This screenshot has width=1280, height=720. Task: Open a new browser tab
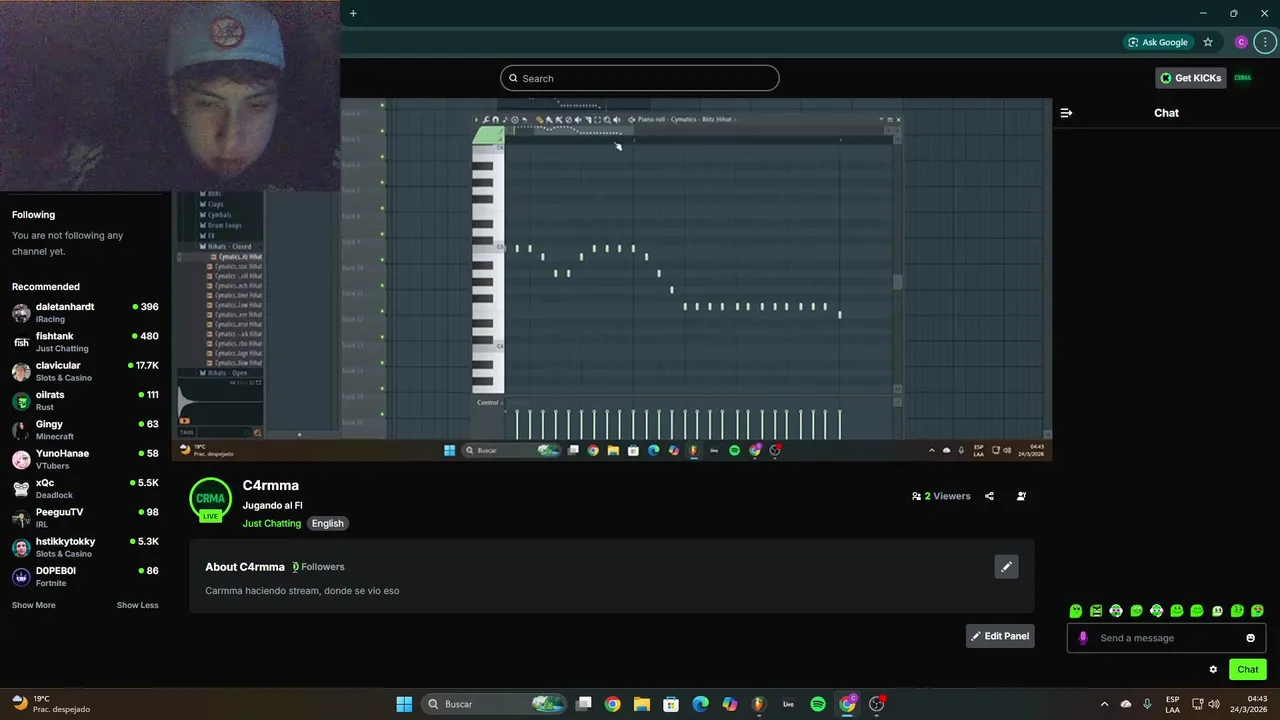353,13
